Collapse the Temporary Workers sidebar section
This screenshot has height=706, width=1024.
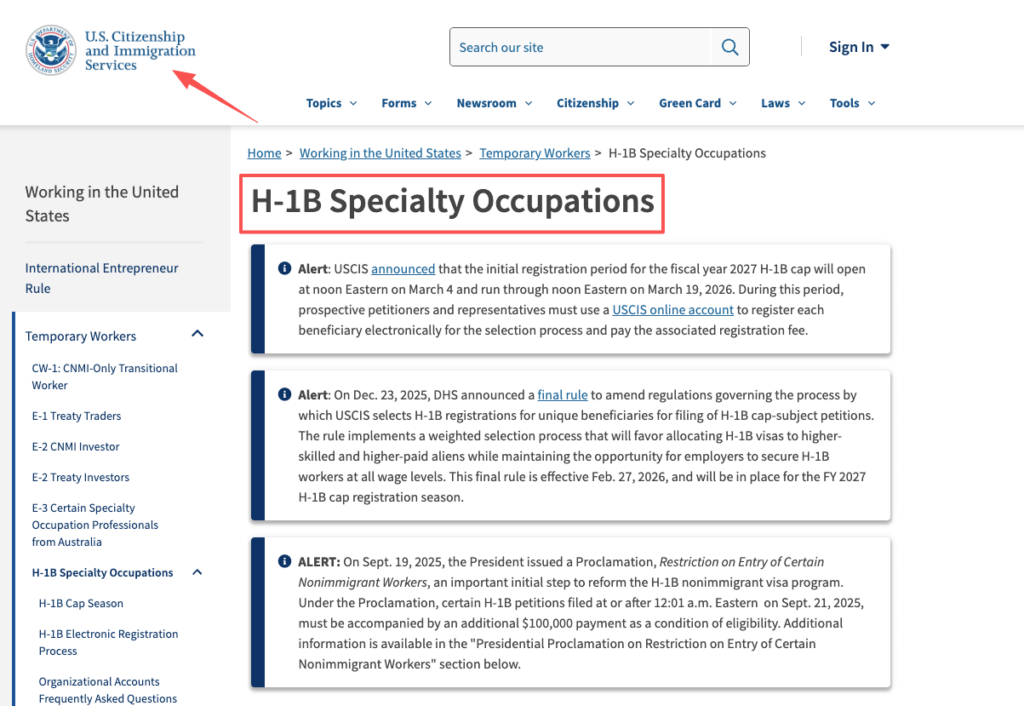click(198, 333)
